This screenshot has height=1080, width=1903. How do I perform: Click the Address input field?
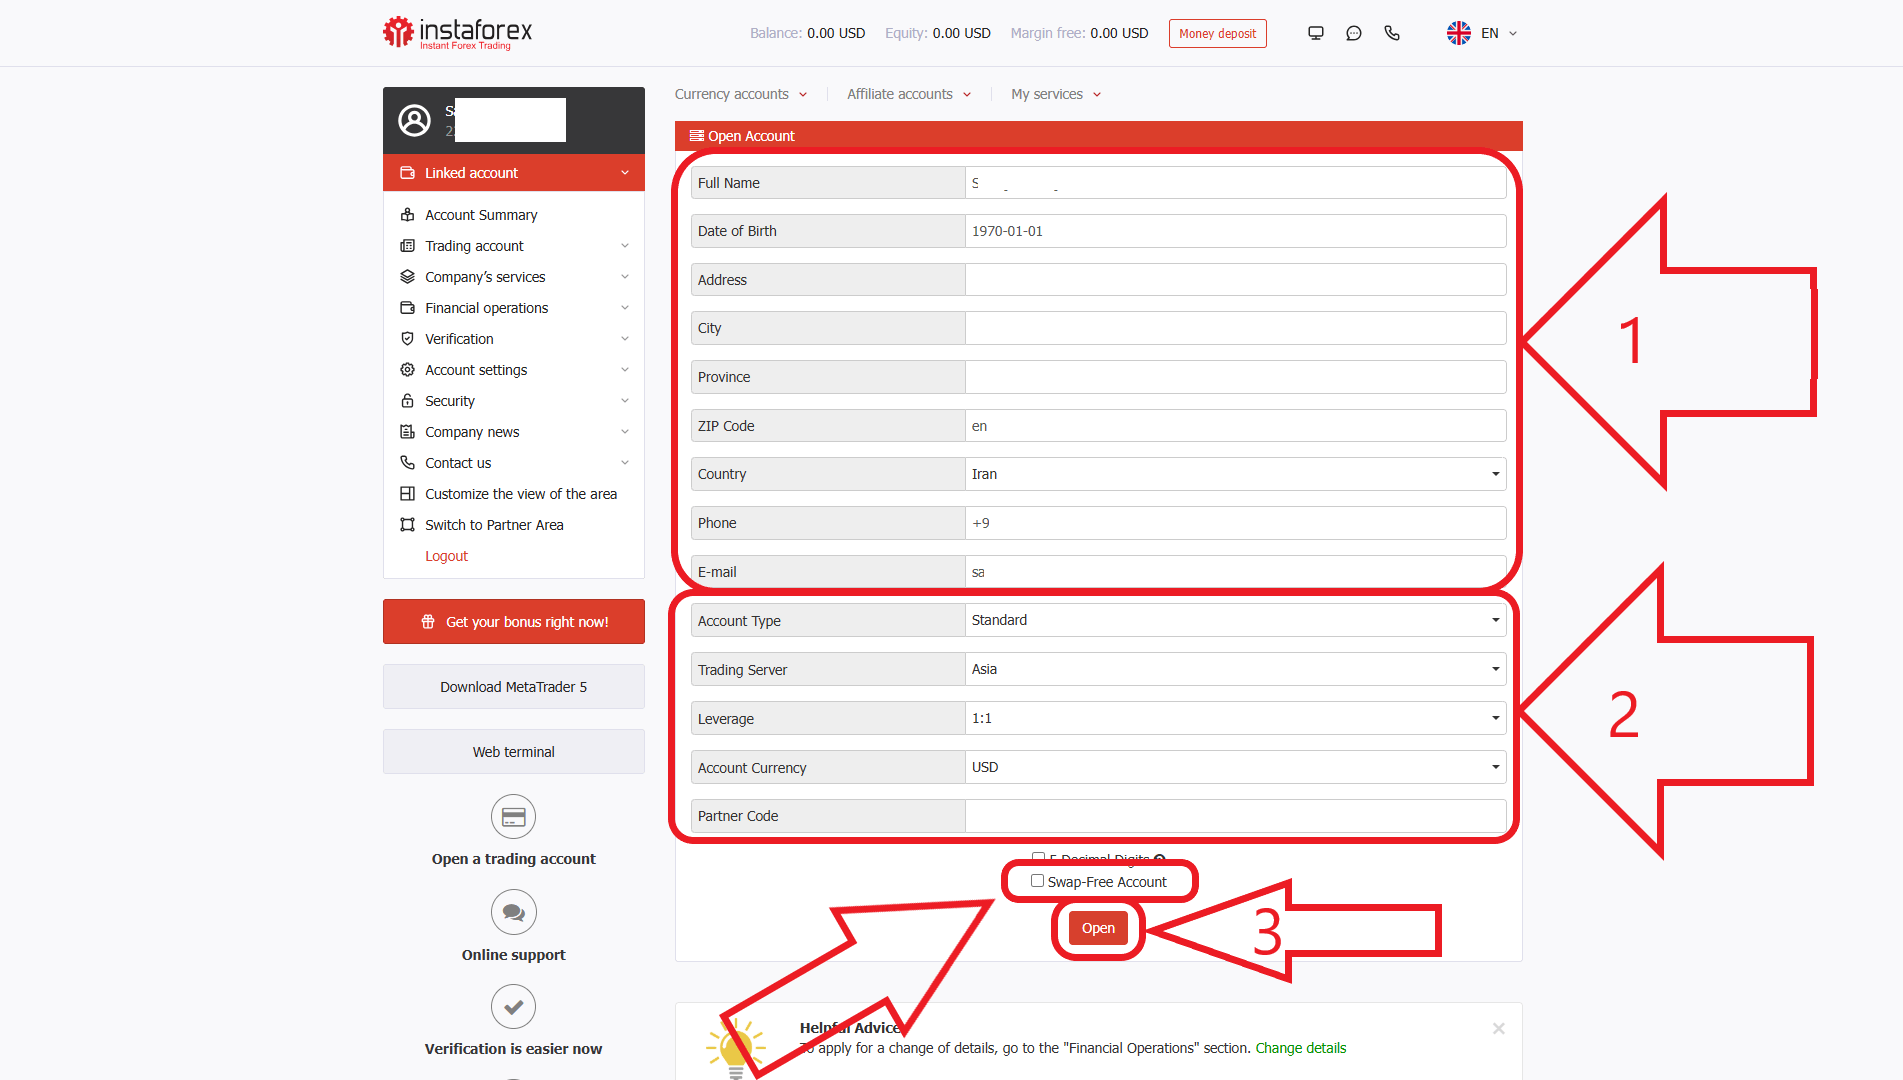(1235, 280)
